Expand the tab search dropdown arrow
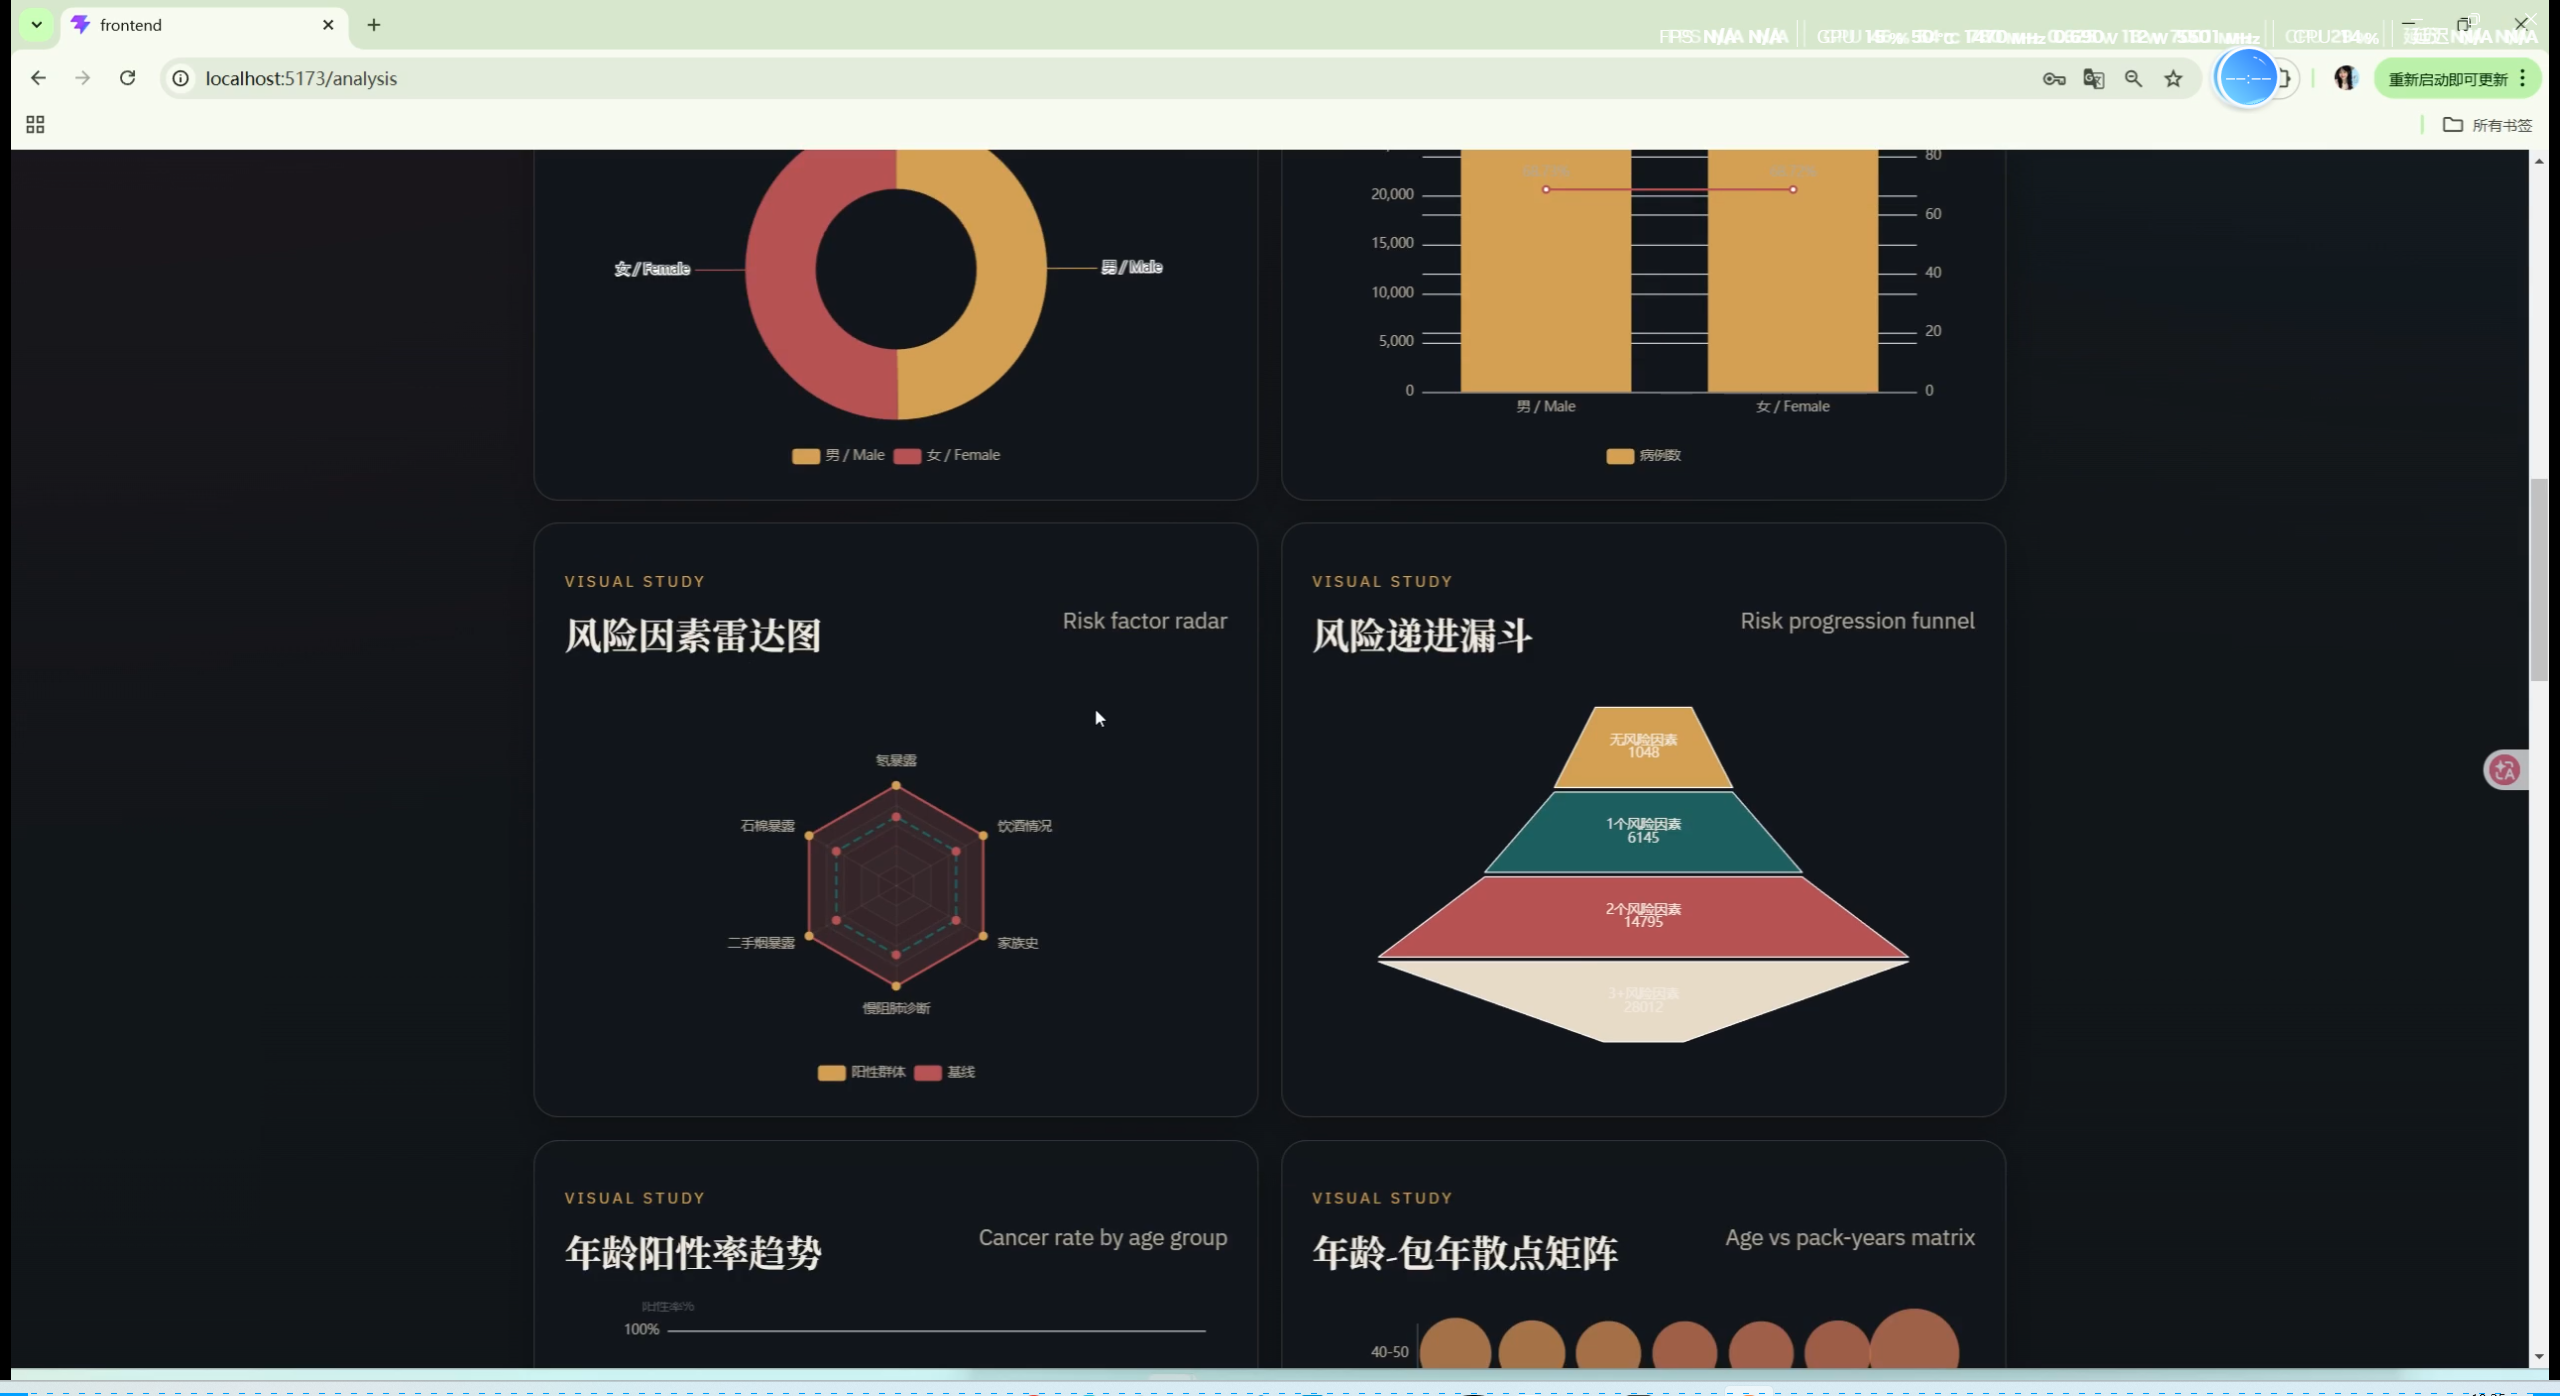2560x1396 pixels. pos(36,25)
